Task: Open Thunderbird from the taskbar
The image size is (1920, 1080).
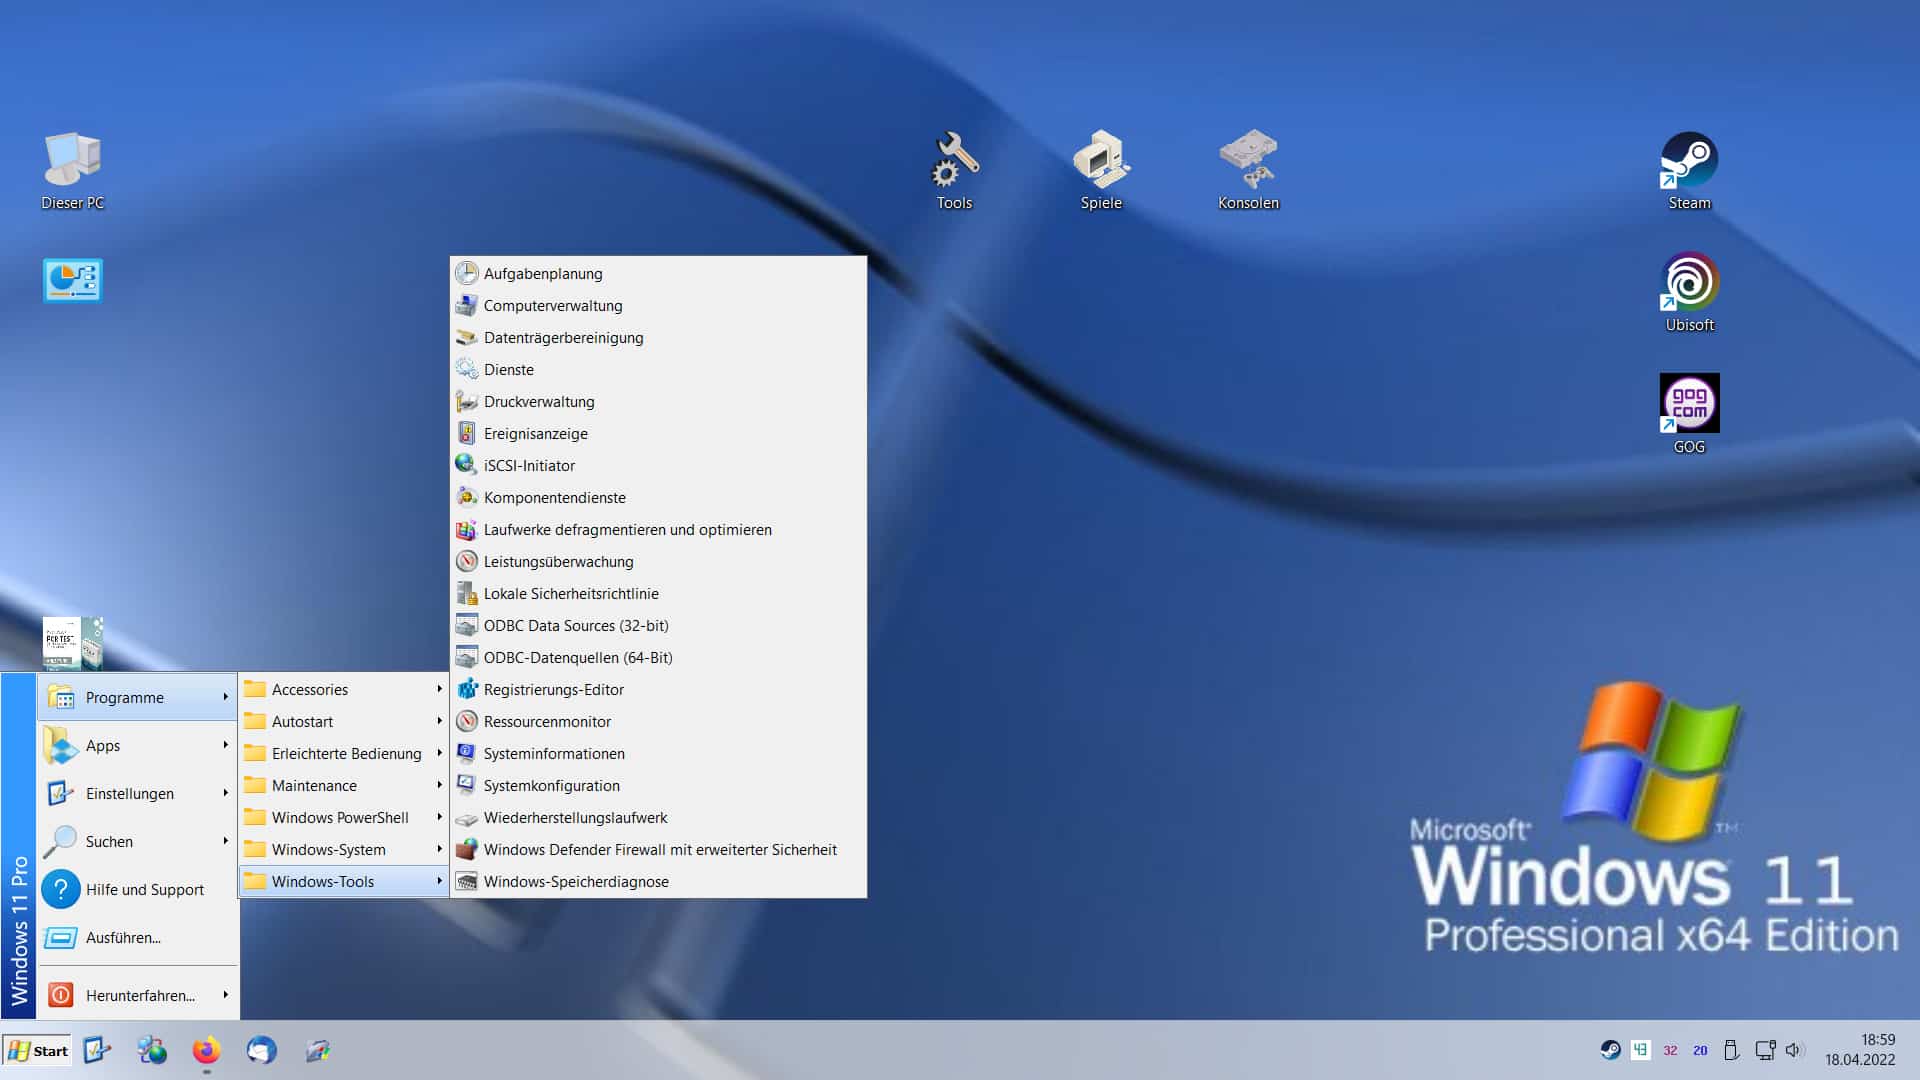Action: (261, 1050)
